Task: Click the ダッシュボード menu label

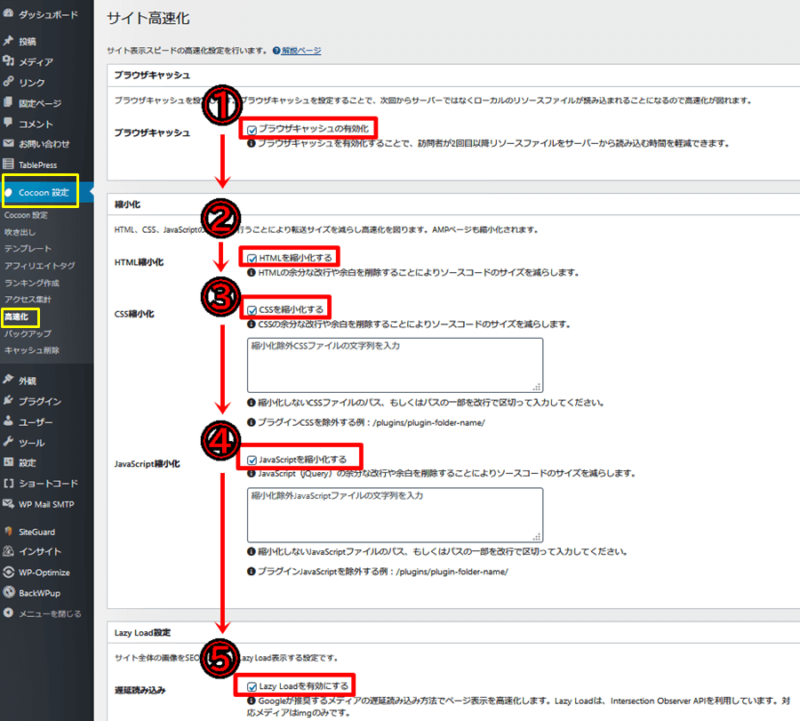Action: pos(48,14)
